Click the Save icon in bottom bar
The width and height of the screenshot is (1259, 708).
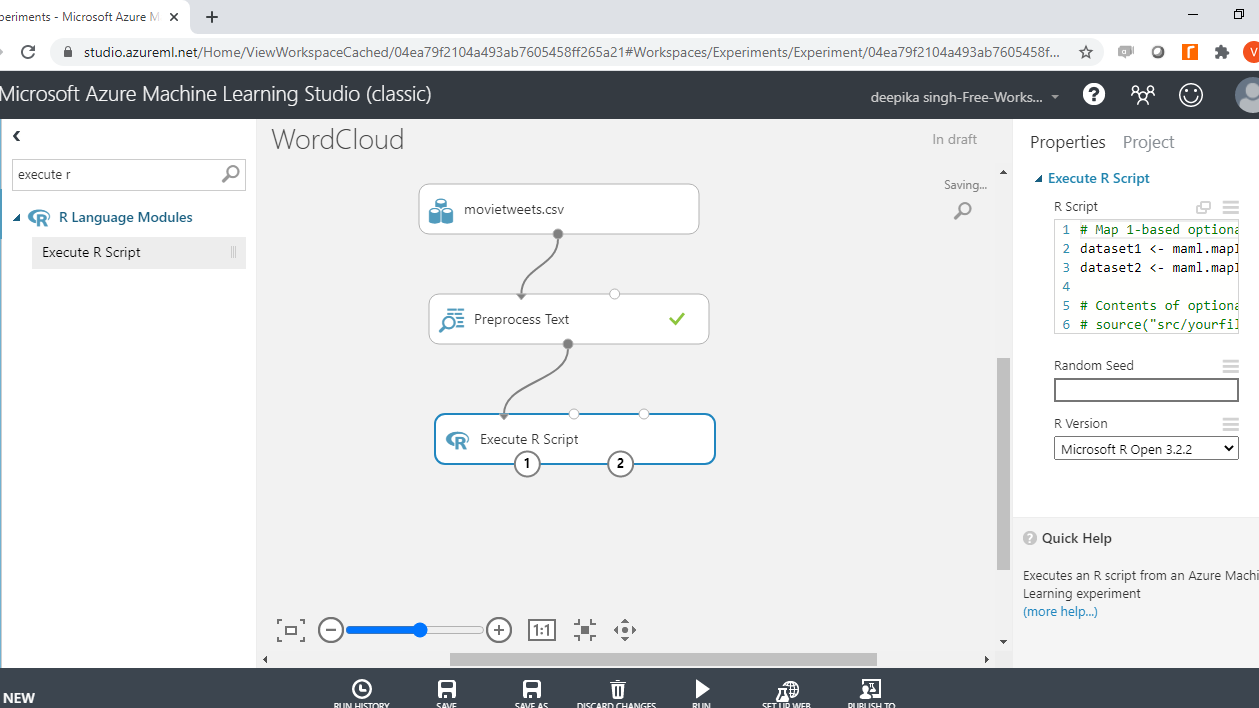447,689
